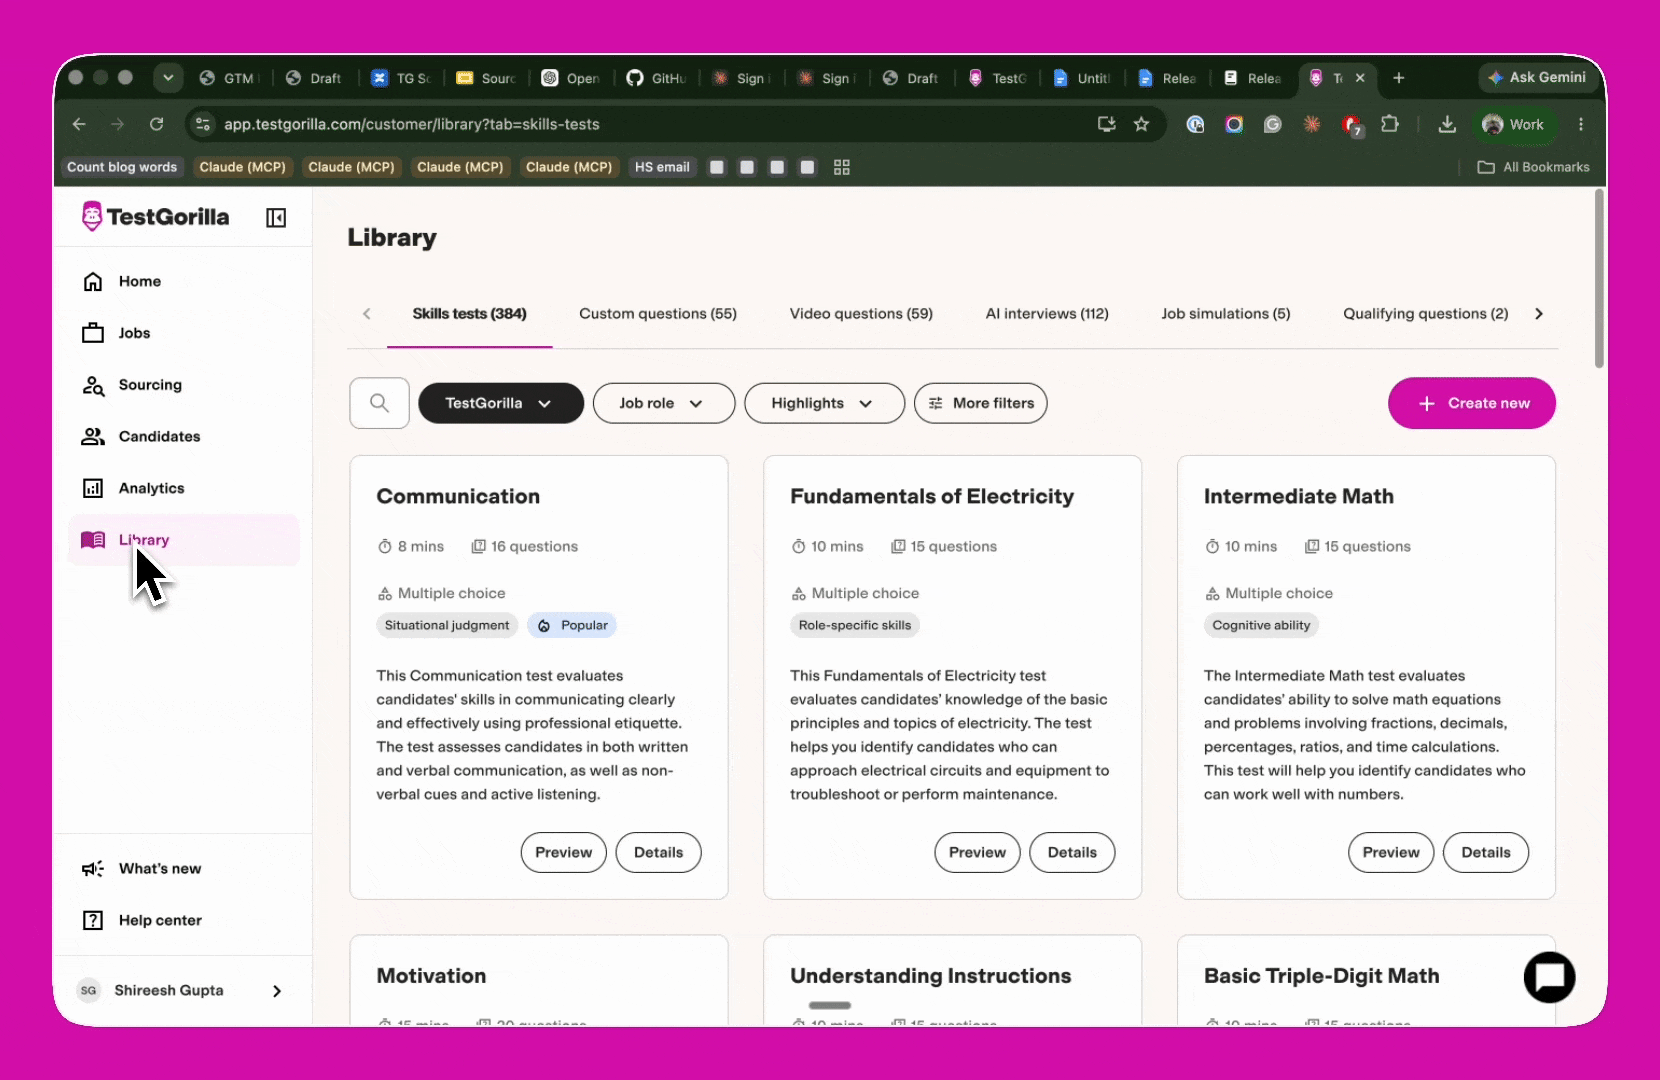This screenshot has height=1080, width=1660.
Task: Open the HS email bookmark
Action: tap(662, 167)
